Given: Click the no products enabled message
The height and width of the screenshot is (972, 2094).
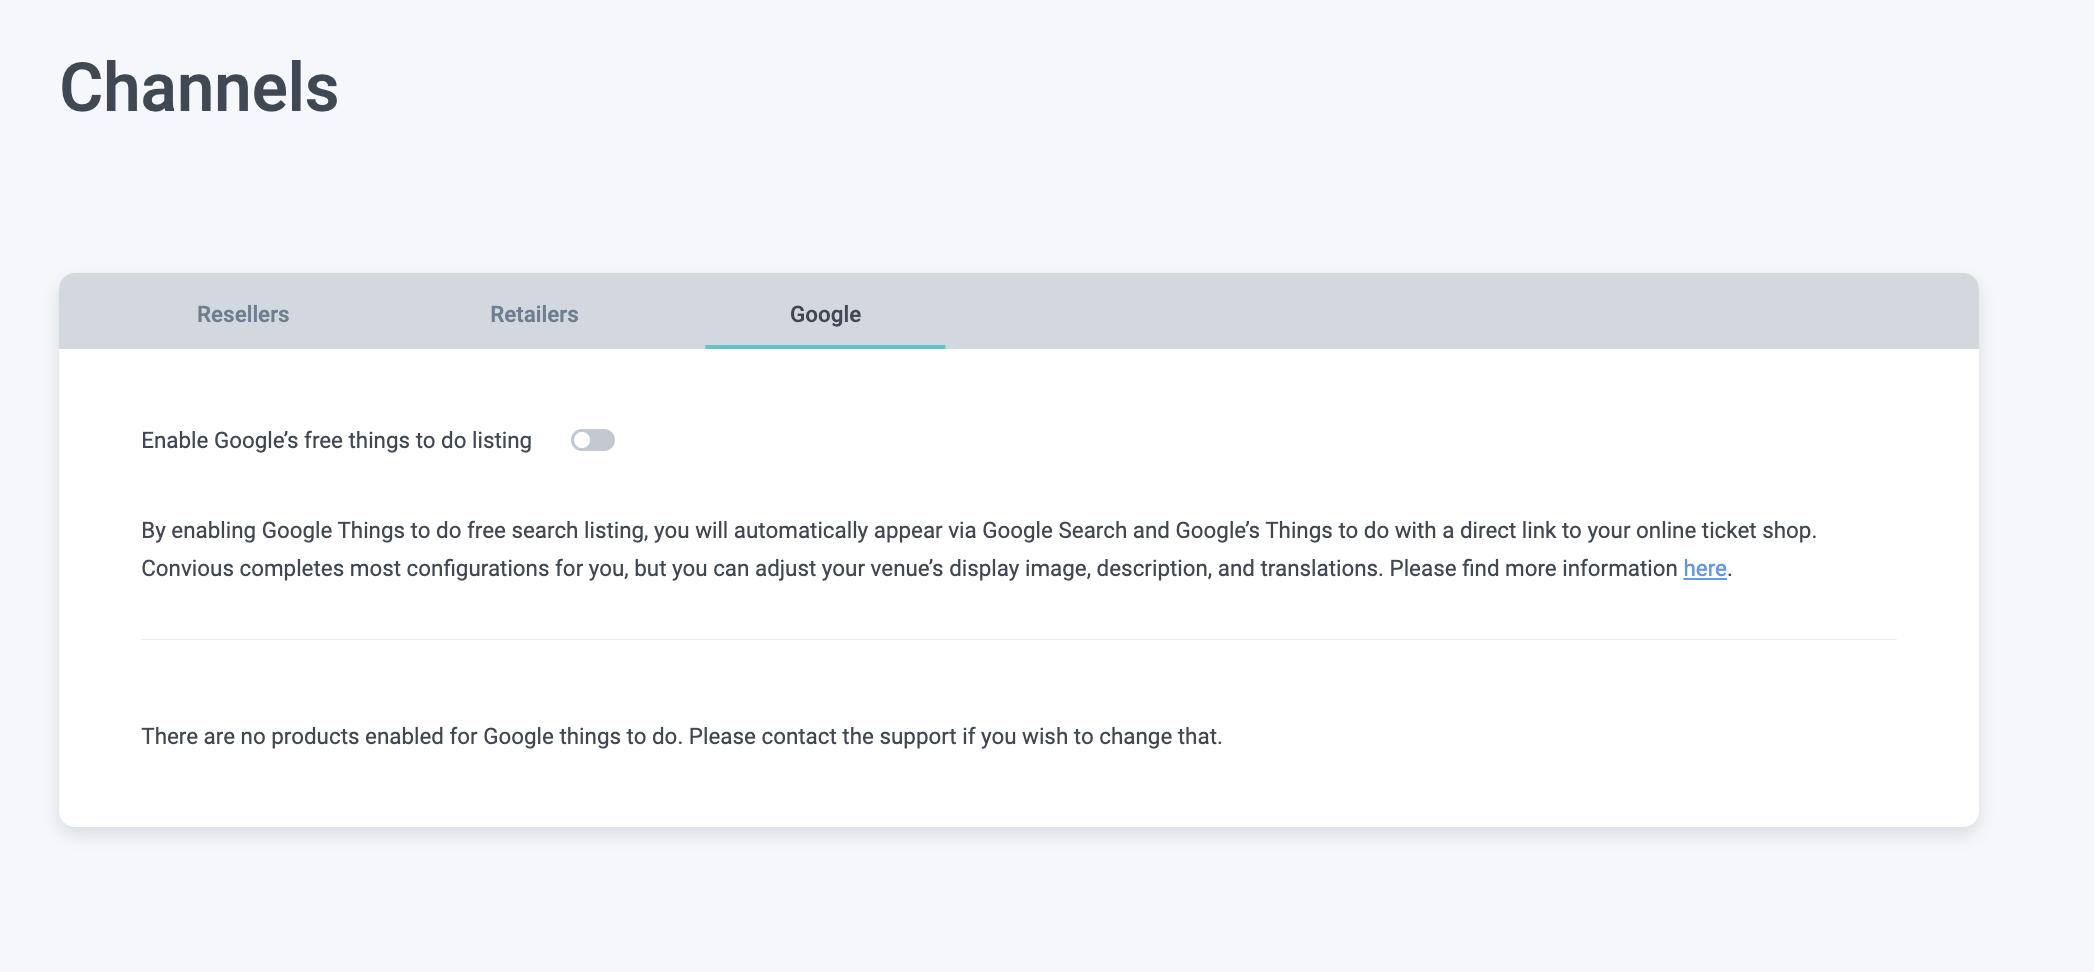Looking at the screenshot, I should click(x=680, y=736).
